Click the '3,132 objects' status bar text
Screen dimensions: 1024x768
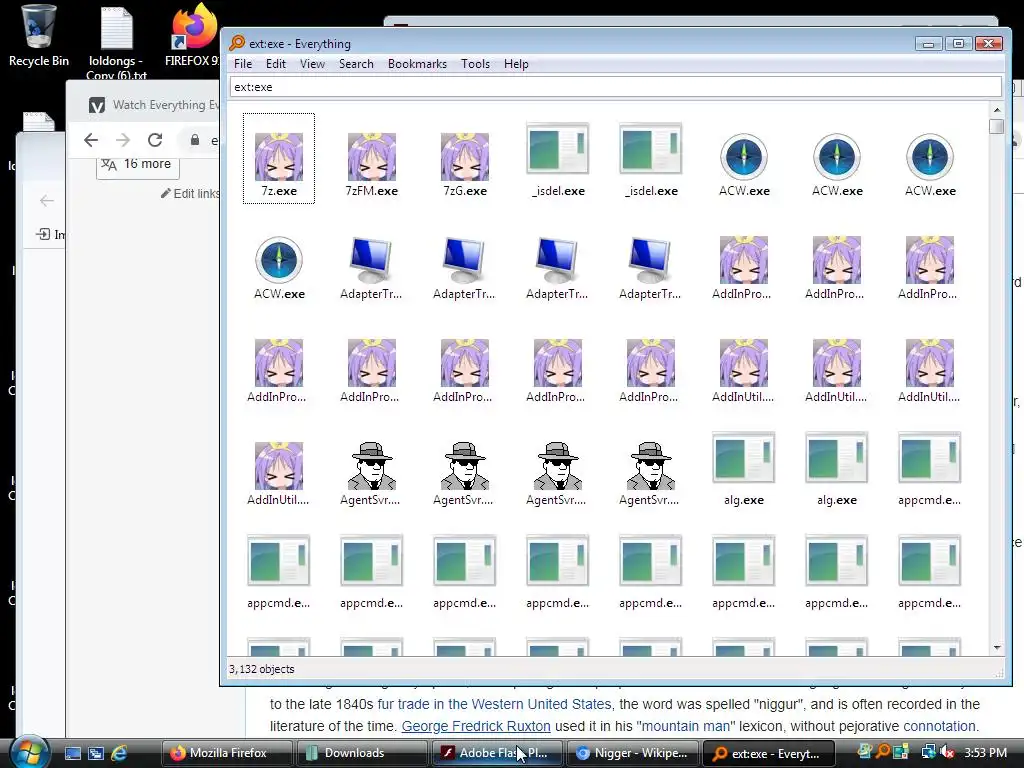261,669
